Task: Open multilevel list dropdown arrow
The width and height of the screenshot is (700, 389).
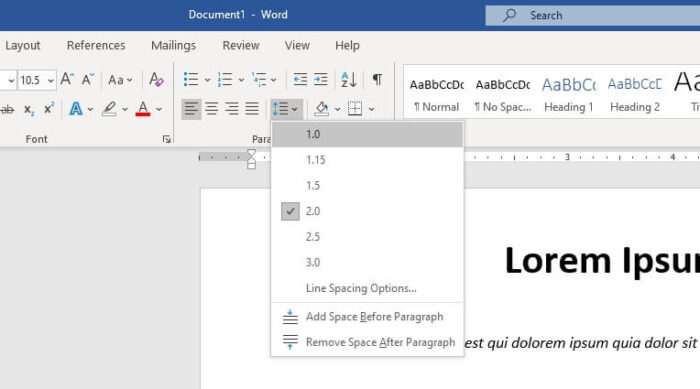Action: click(274, 80)
